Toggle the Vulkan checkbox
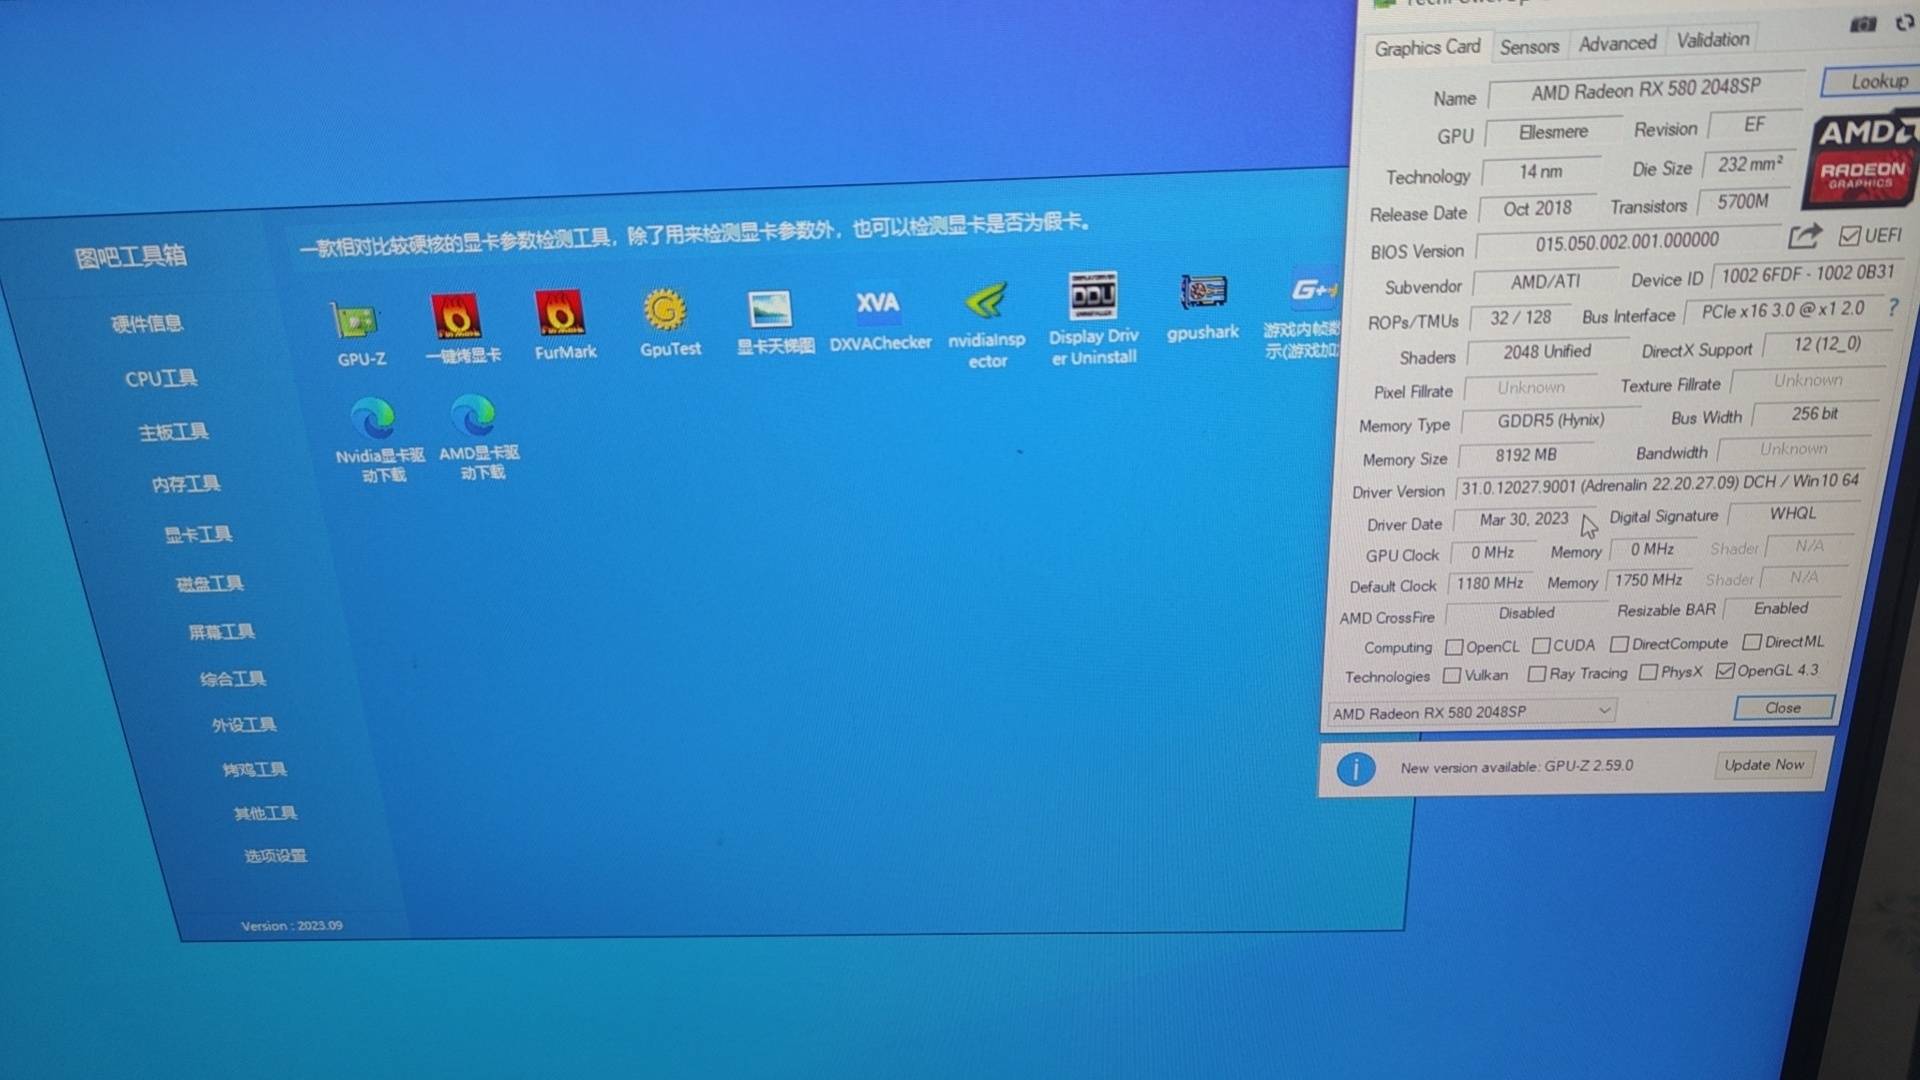This screenshot has height=1080, width=1920. click(1452, 676)
